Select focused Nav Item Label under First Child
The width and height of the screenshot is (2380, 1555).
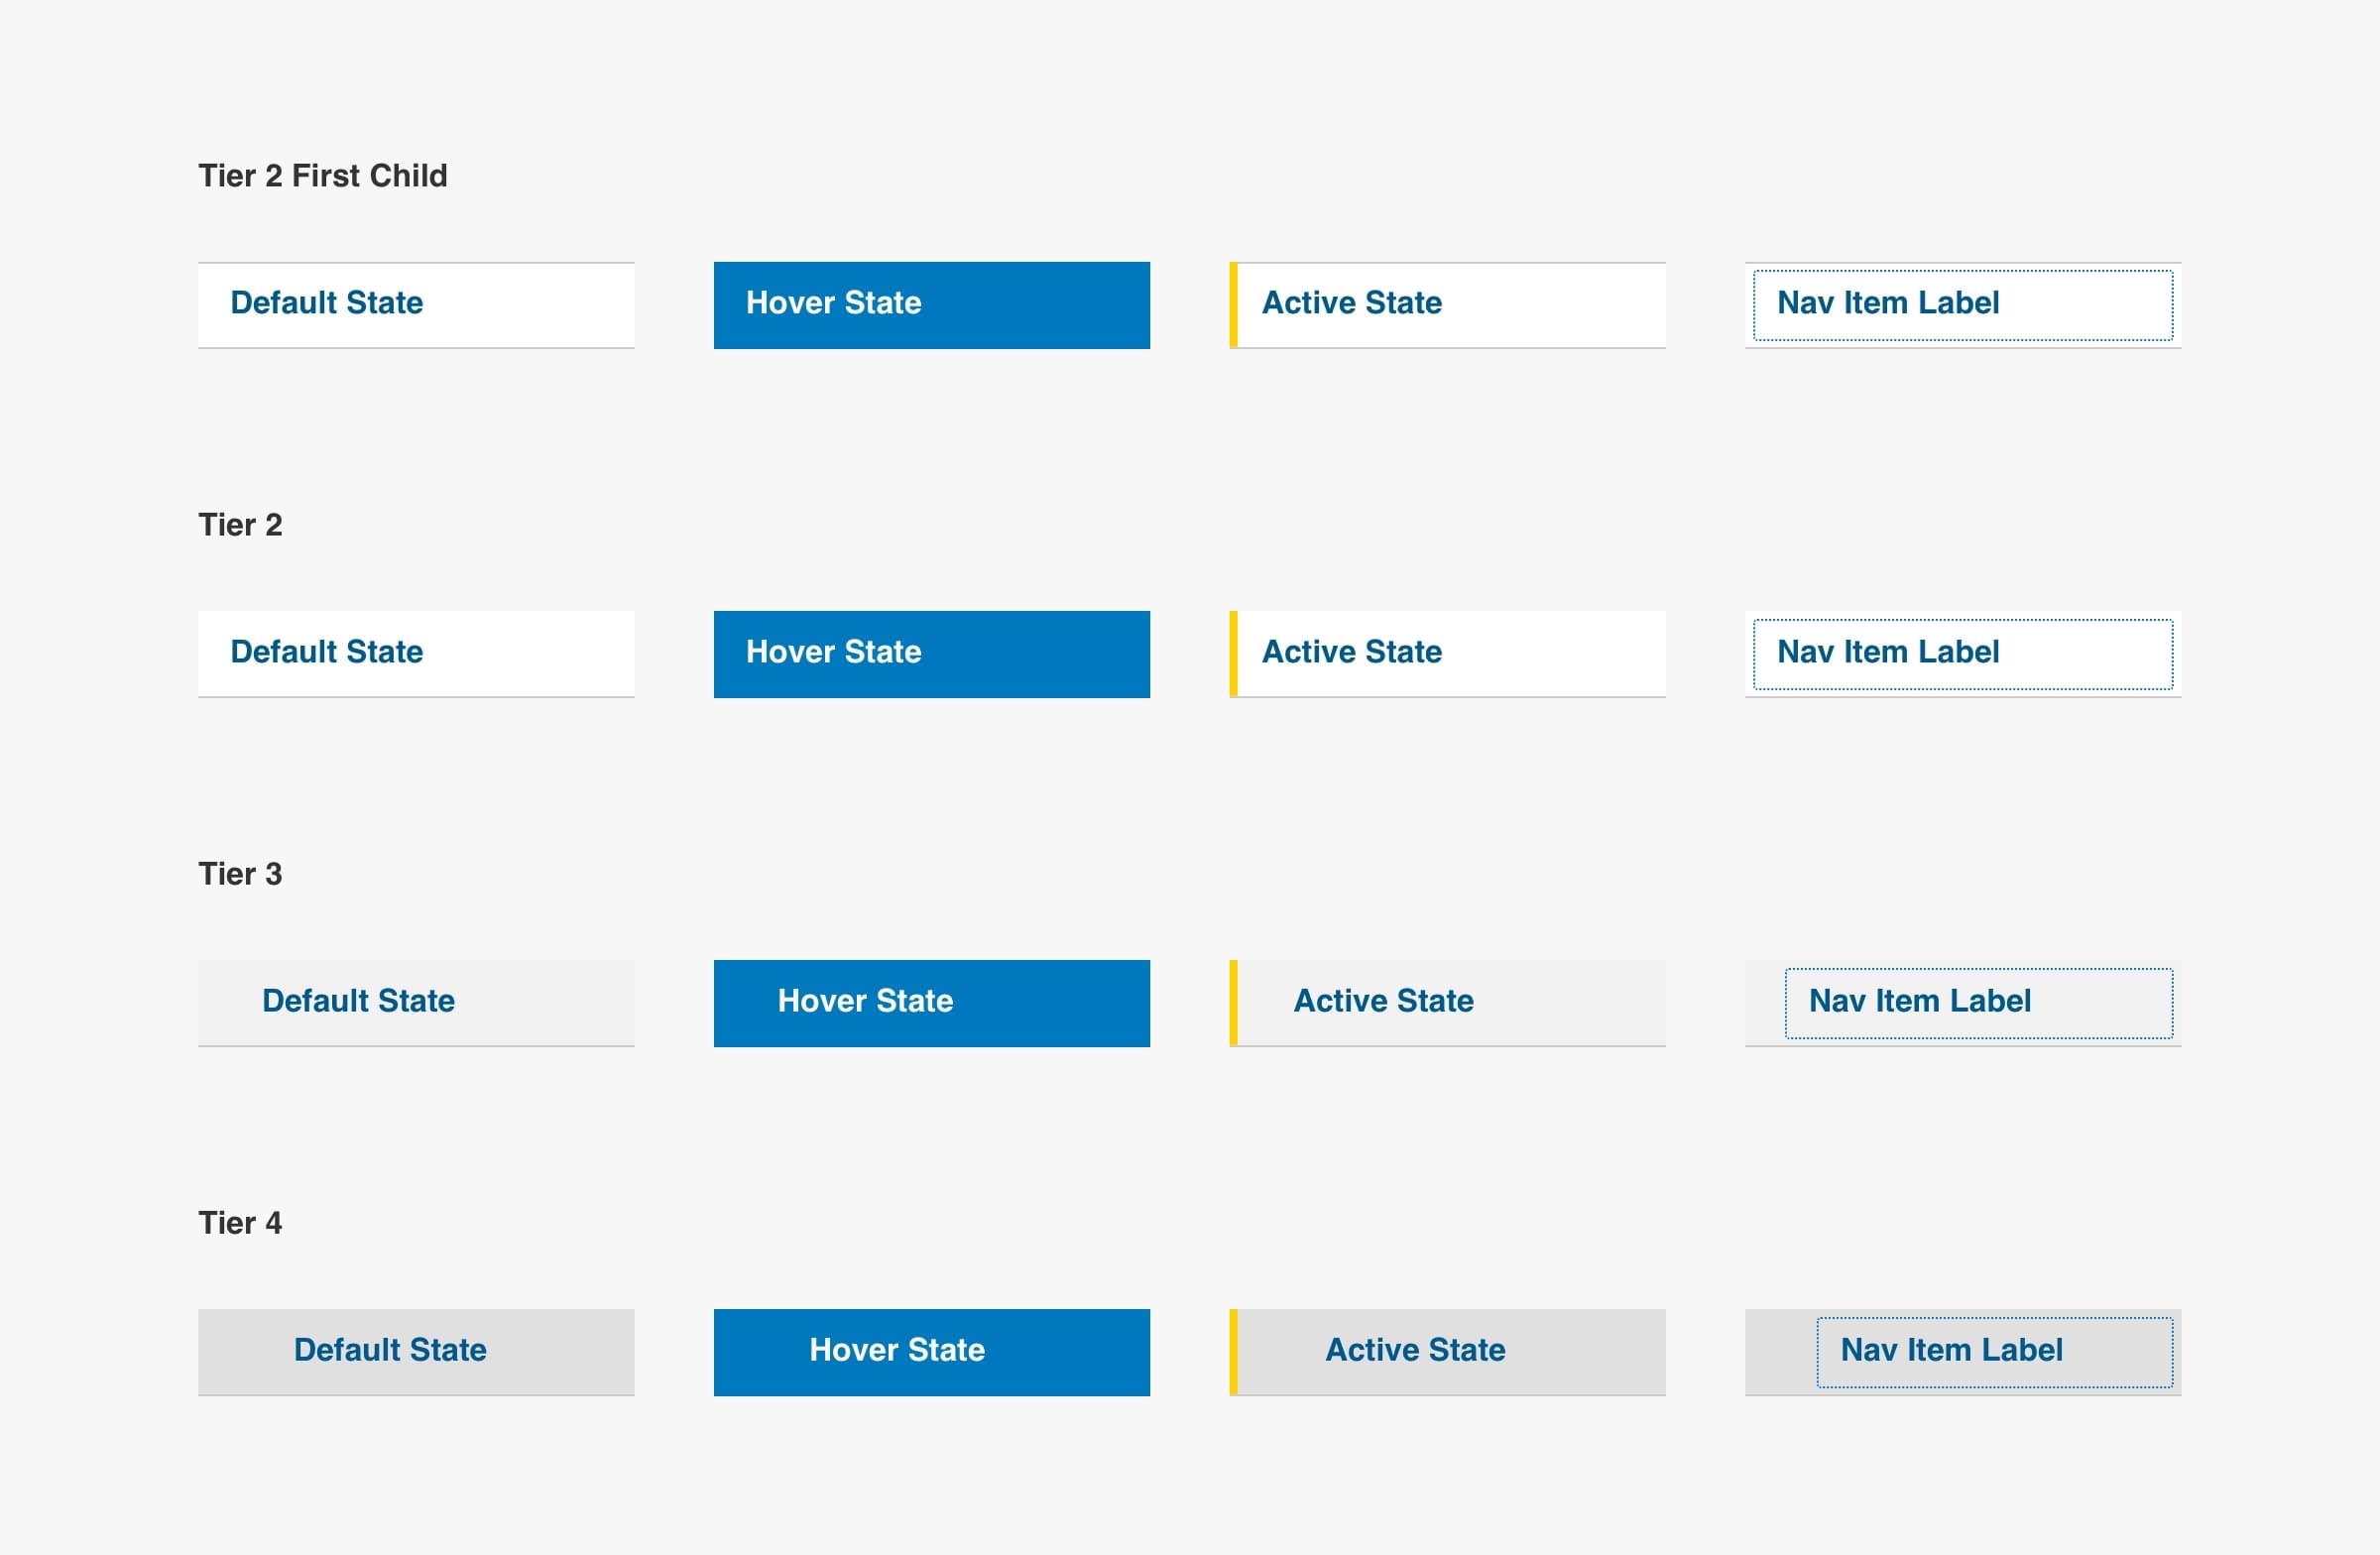1962,304
